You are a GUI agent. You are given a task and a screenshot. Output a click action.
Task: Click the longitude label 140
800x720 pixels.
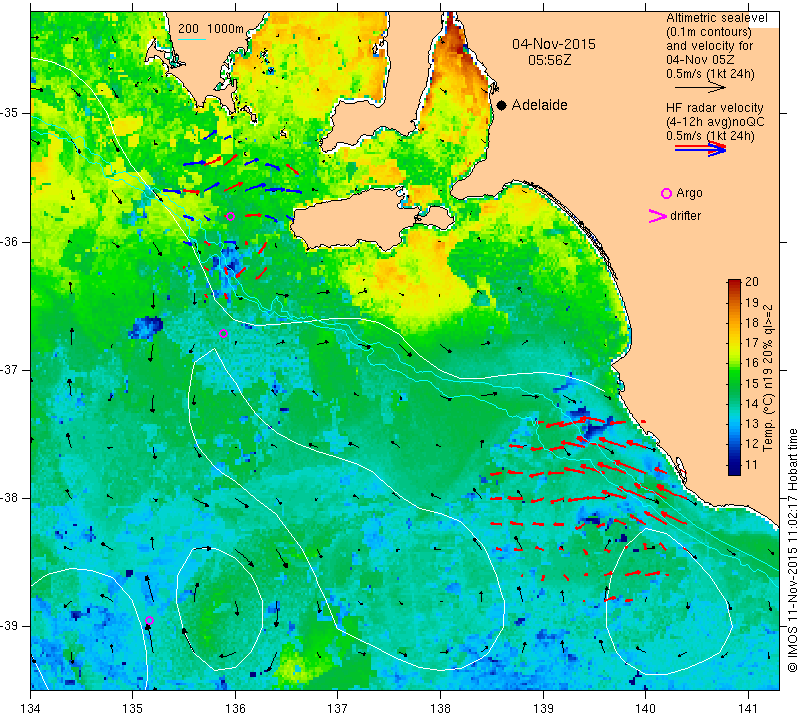(645, 709)
